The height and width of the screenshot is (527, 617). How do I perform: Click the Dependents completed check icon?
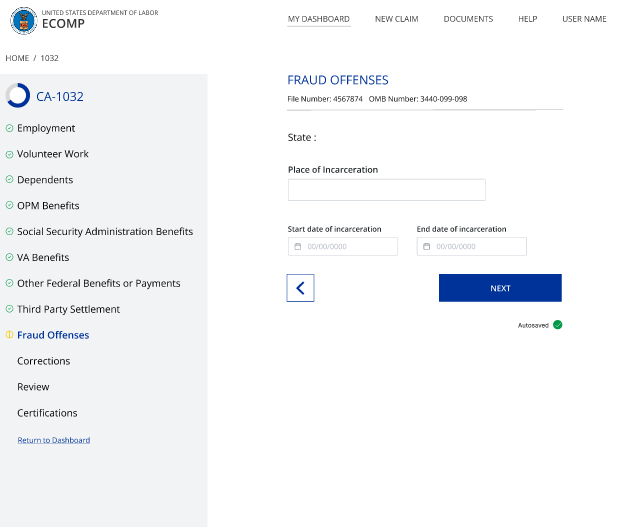tap(9, 180)
